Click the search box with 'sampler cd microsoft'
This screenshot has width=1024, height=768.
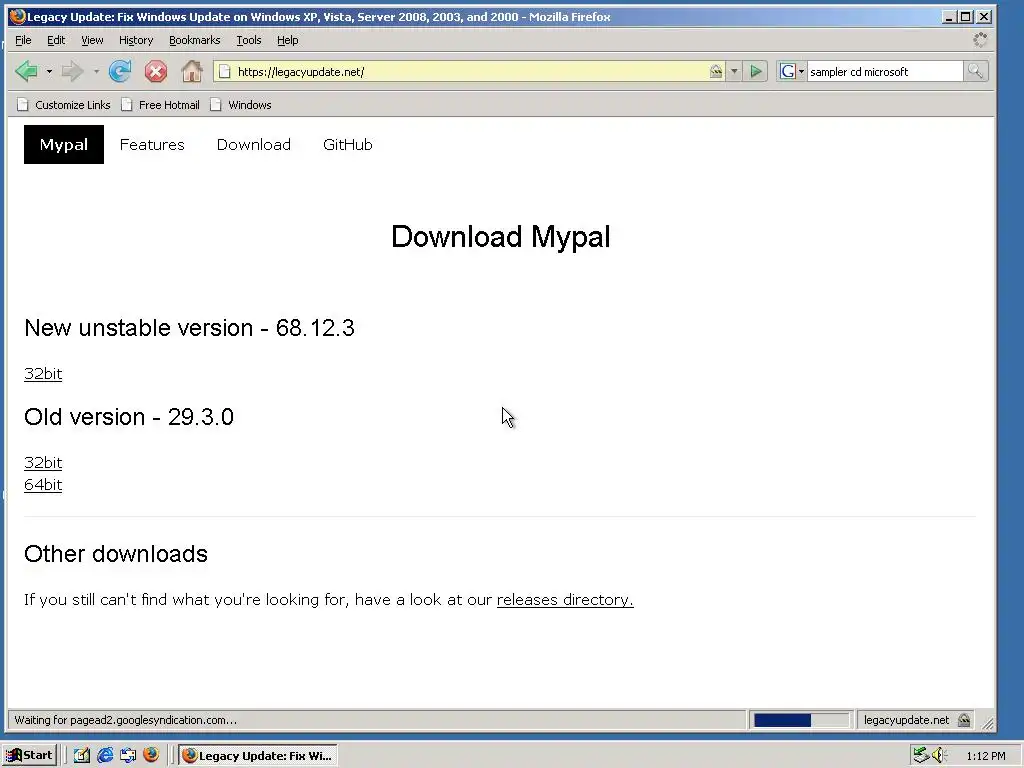click(884, 72)
